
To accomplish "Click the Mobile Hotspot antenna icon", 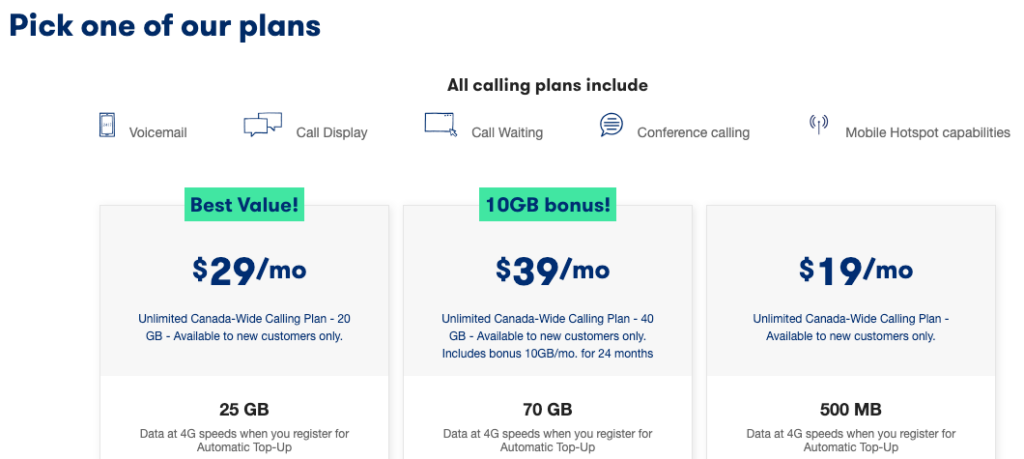I will pos(819,125).
